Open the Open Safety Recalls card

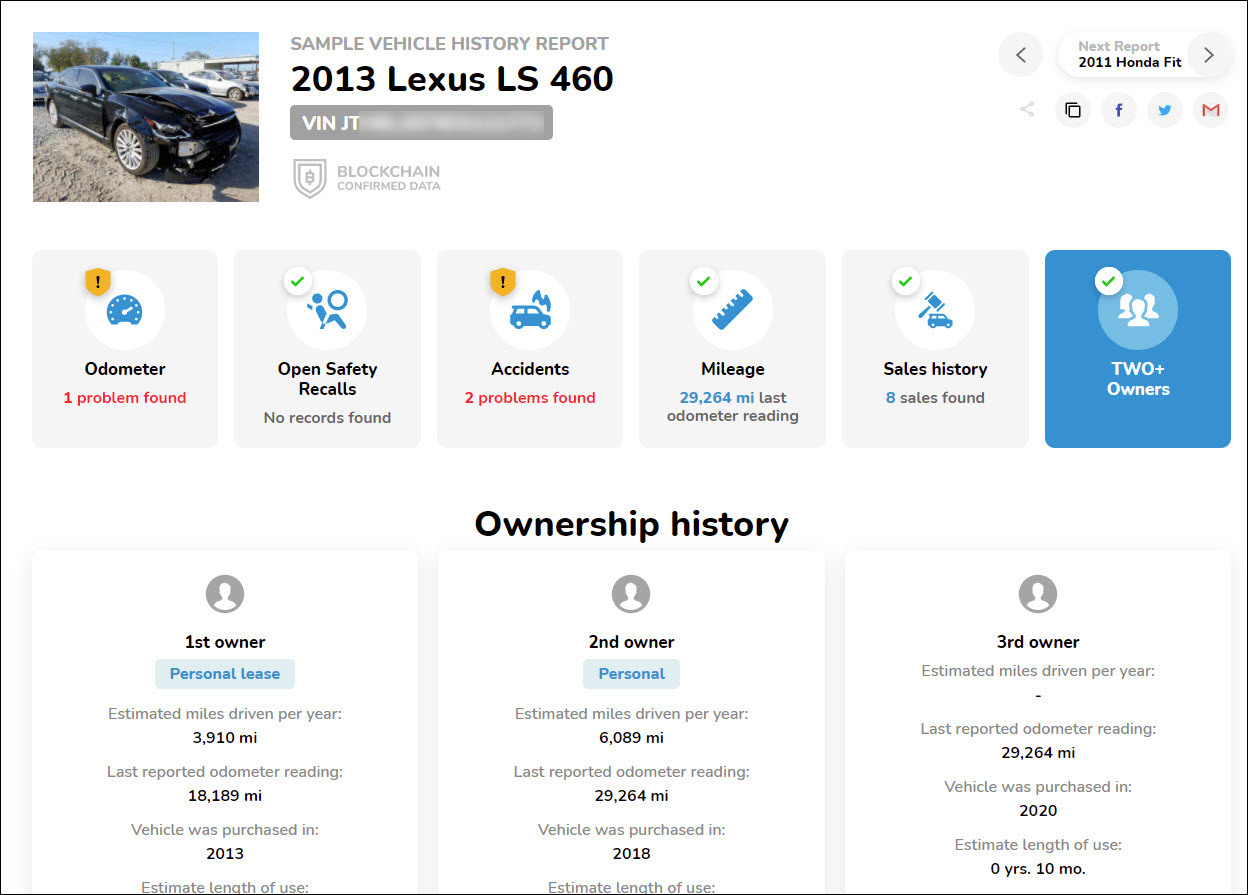pos(327,348)
